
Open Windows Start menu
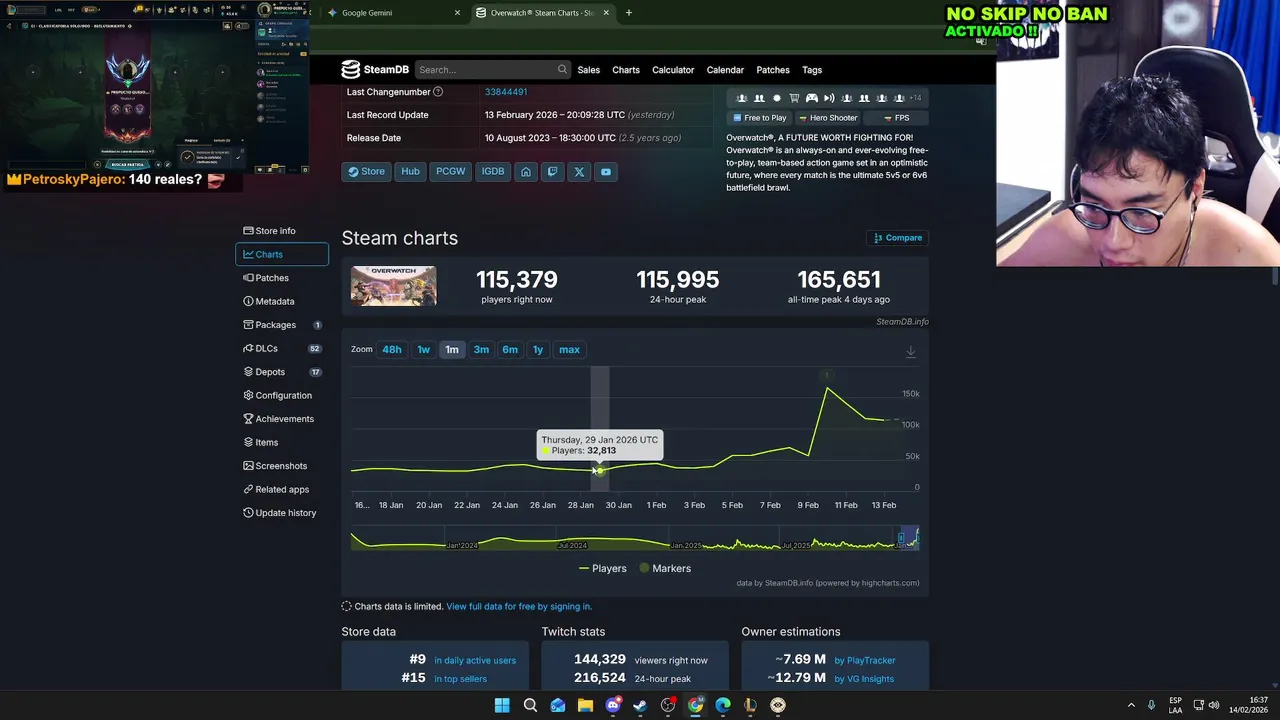coord(502,705)
